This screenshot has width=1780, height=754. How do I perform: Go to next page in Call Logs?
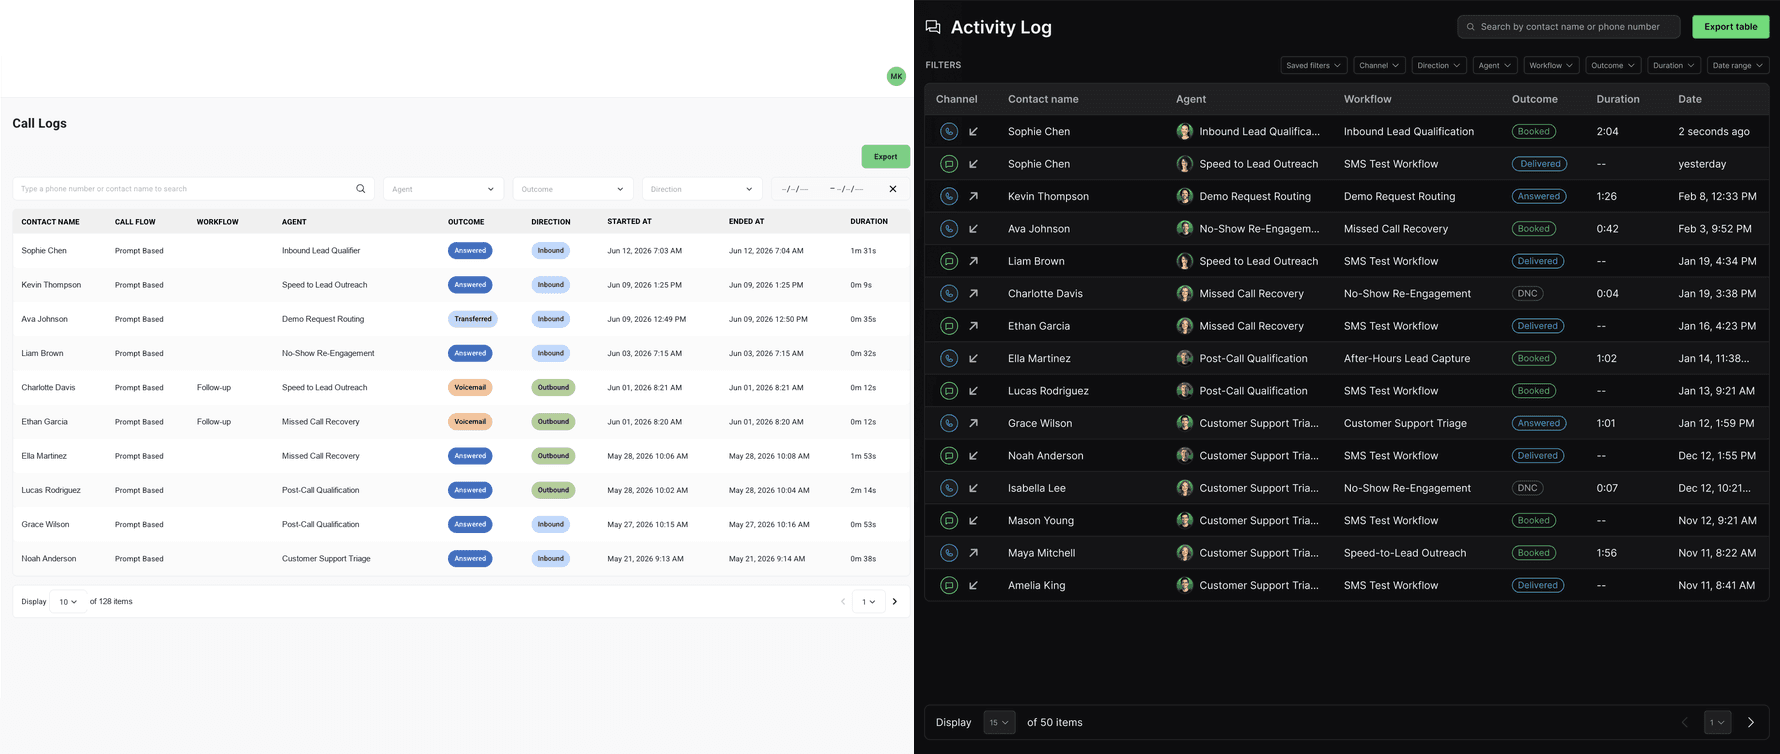895,602
